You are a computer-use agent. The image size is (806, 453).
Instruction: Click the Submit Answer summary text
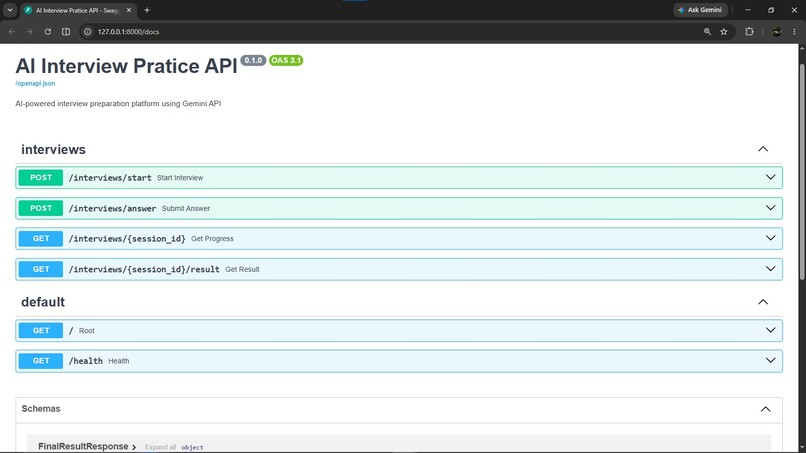[186, 208]
